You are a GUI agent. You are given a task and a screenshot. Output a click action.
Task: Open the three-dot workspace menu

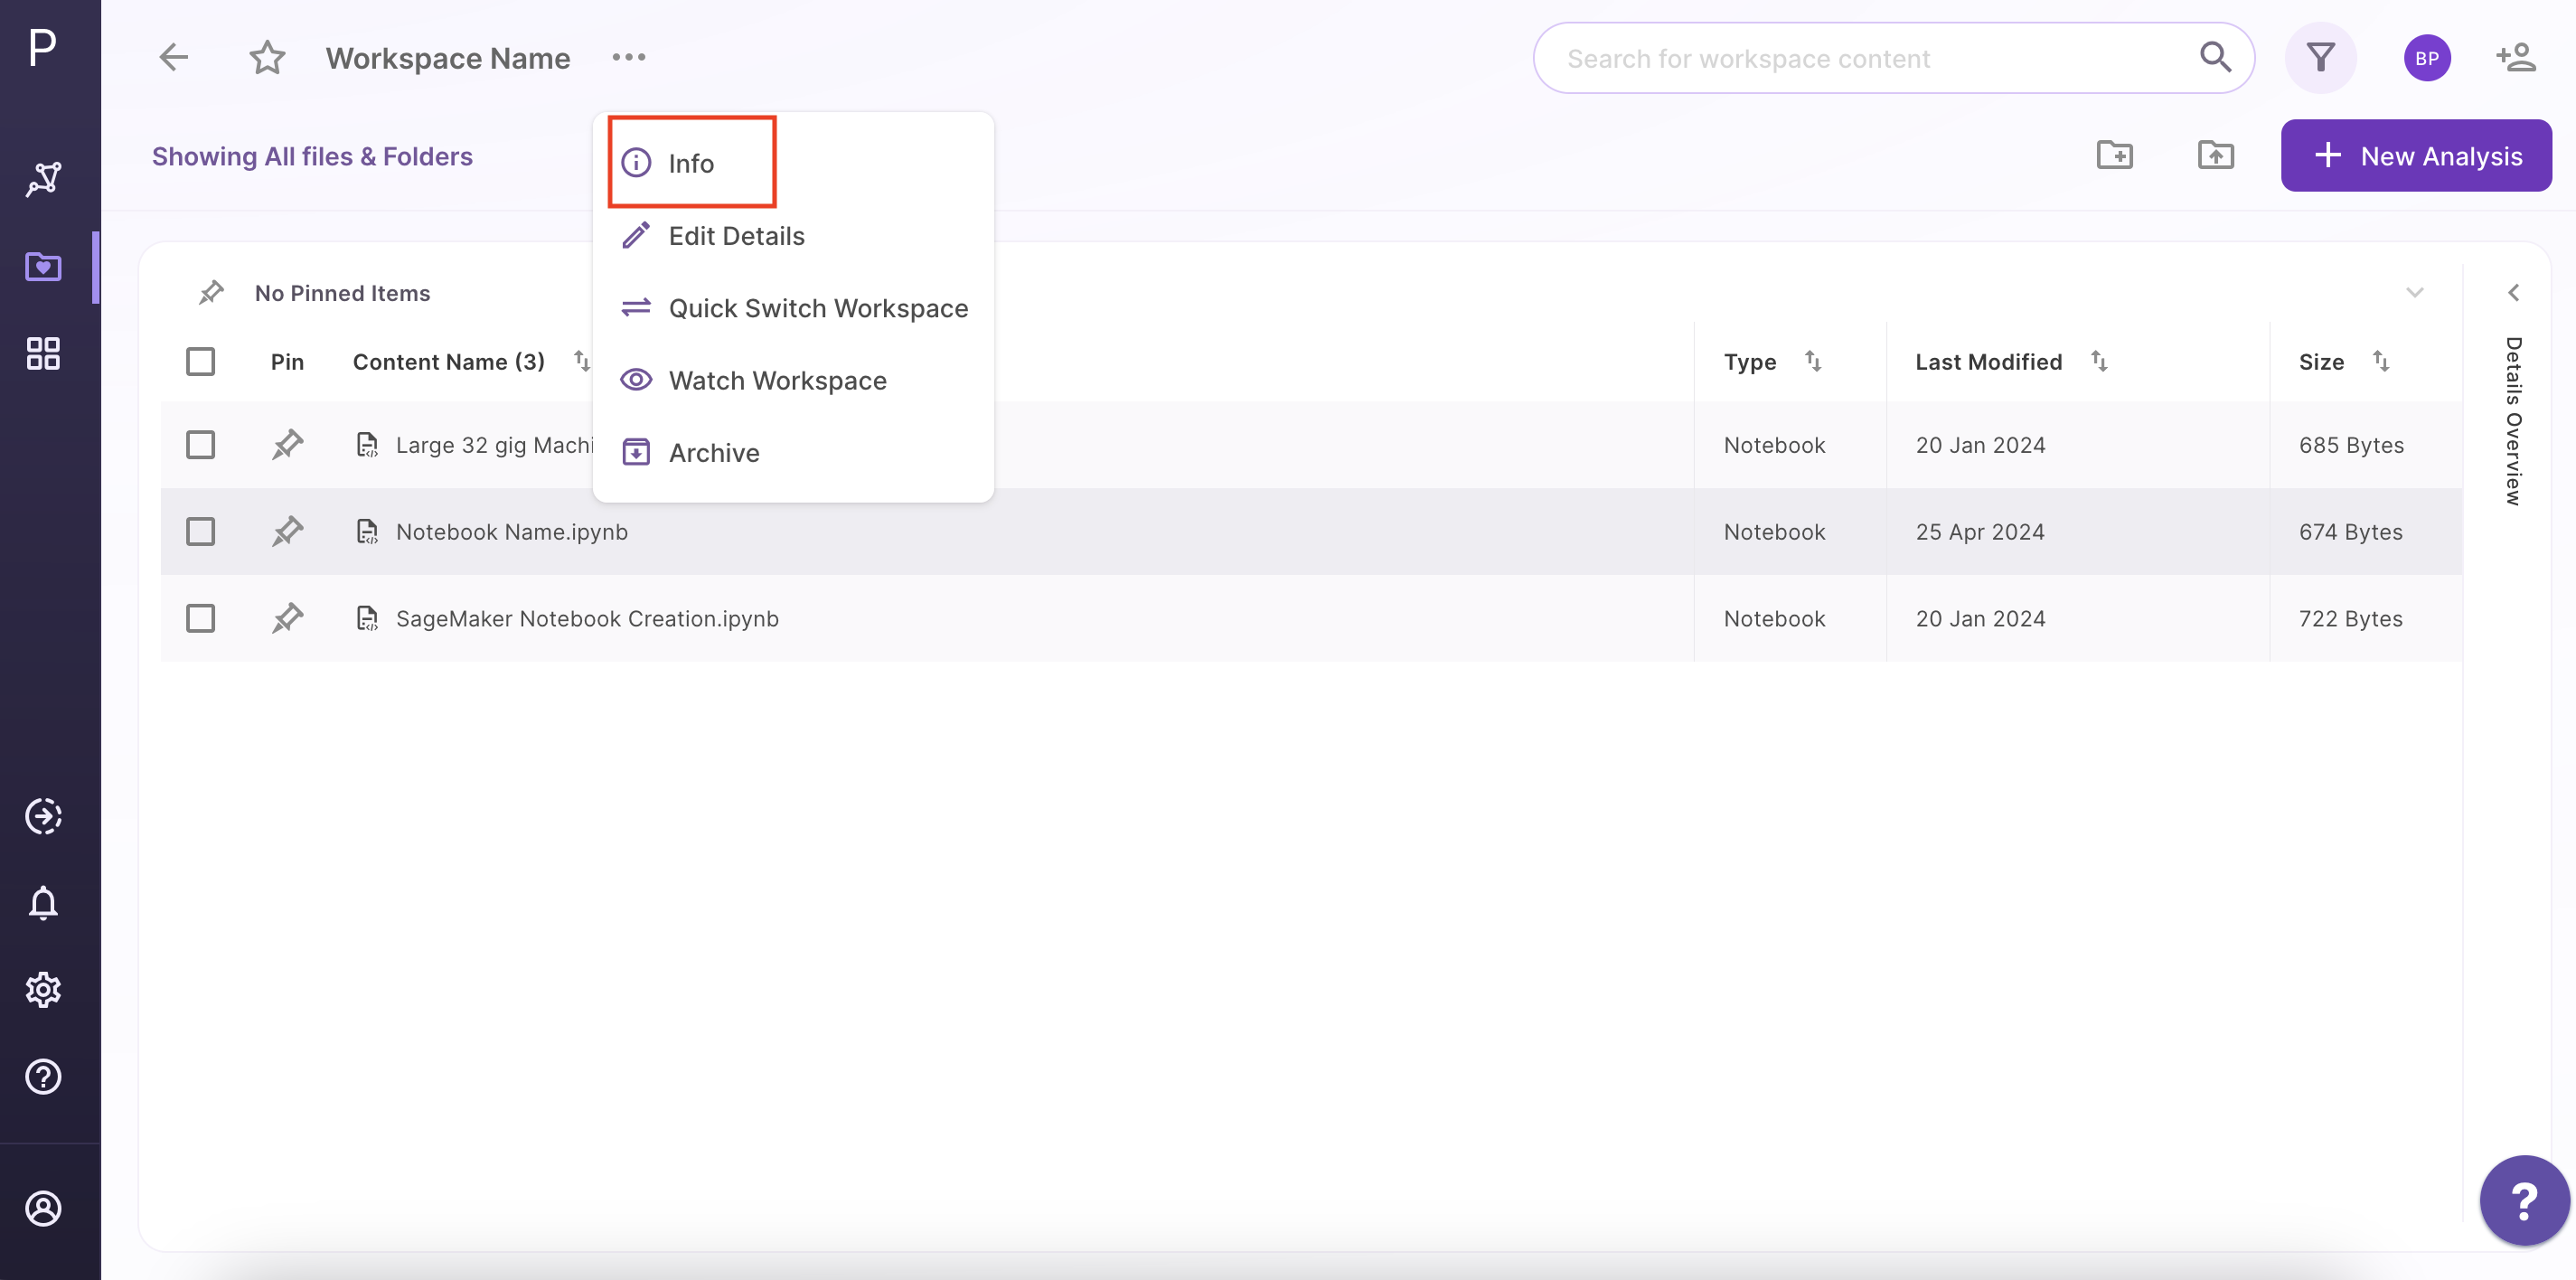coord(629,57)
